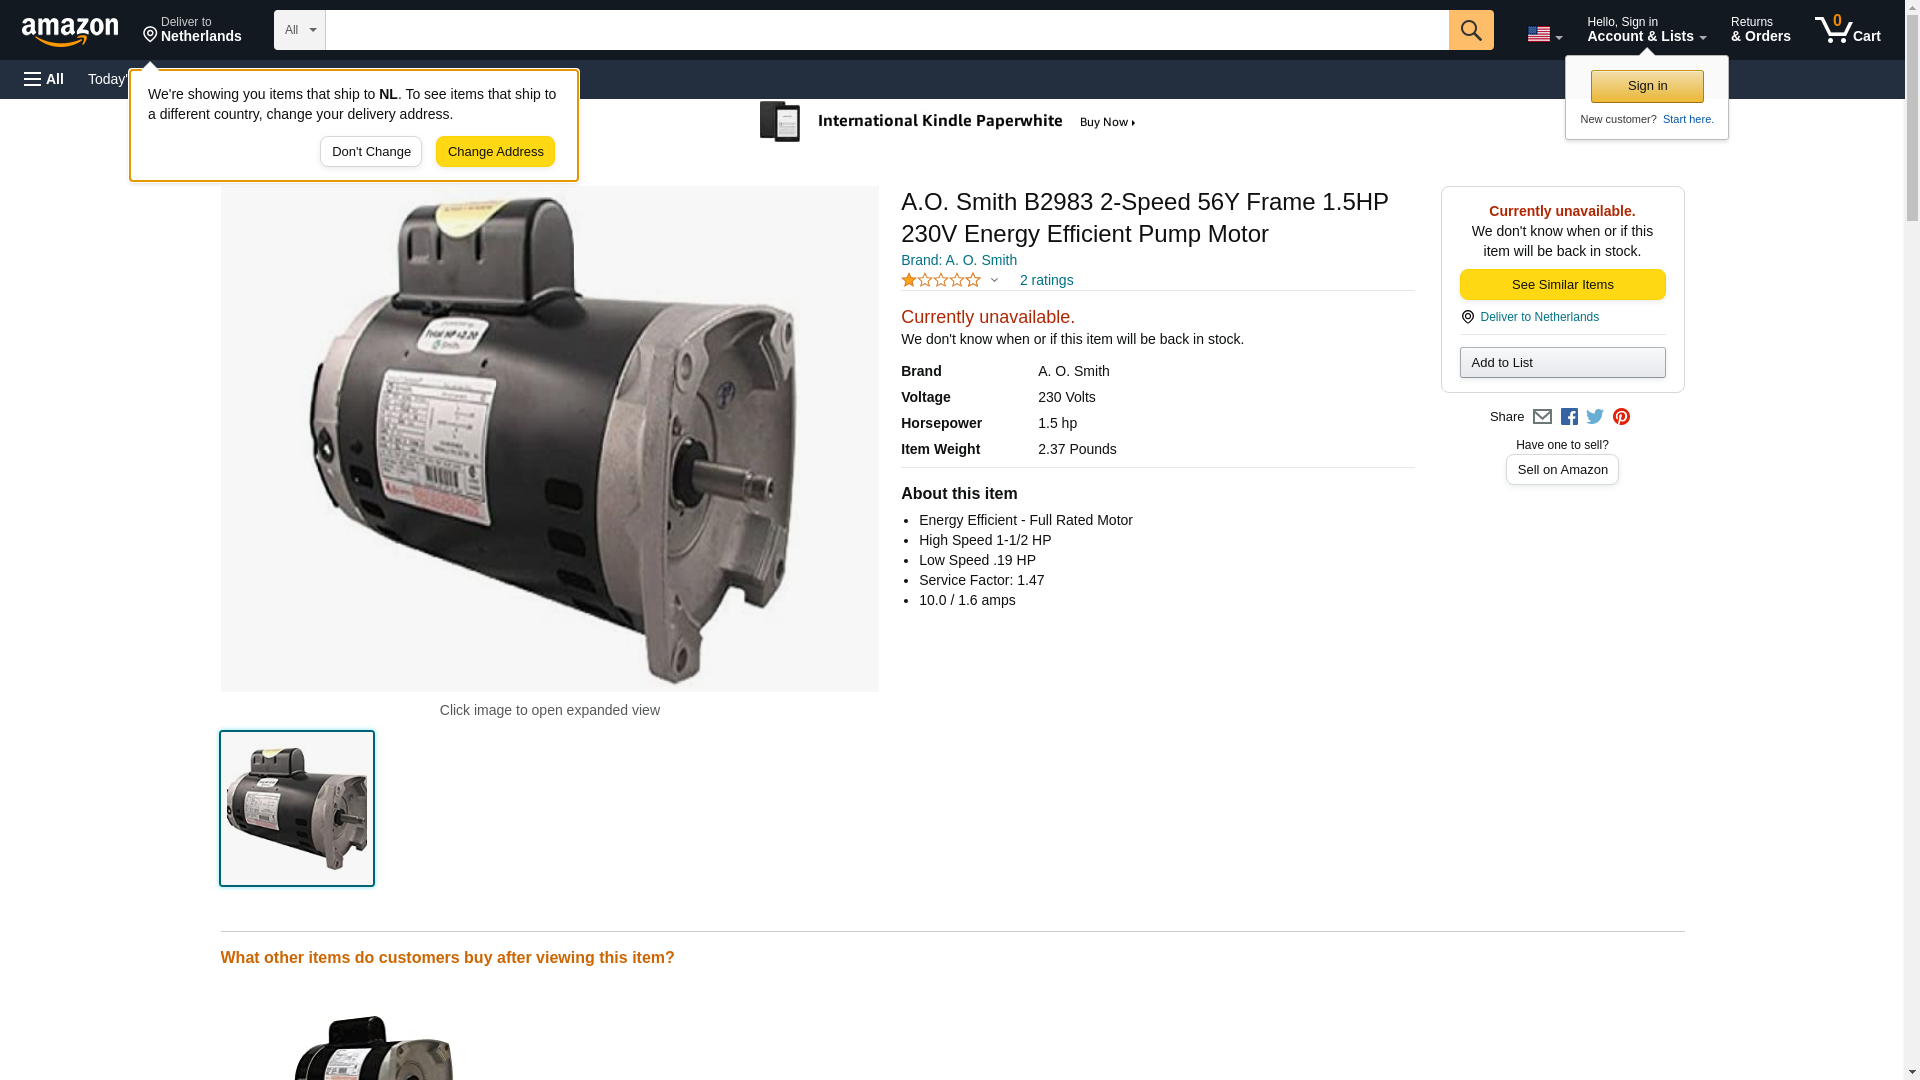Select the pump motor thumbnail image
The height and width of the screenshot is (1080, 1920).
pos(297,808)
